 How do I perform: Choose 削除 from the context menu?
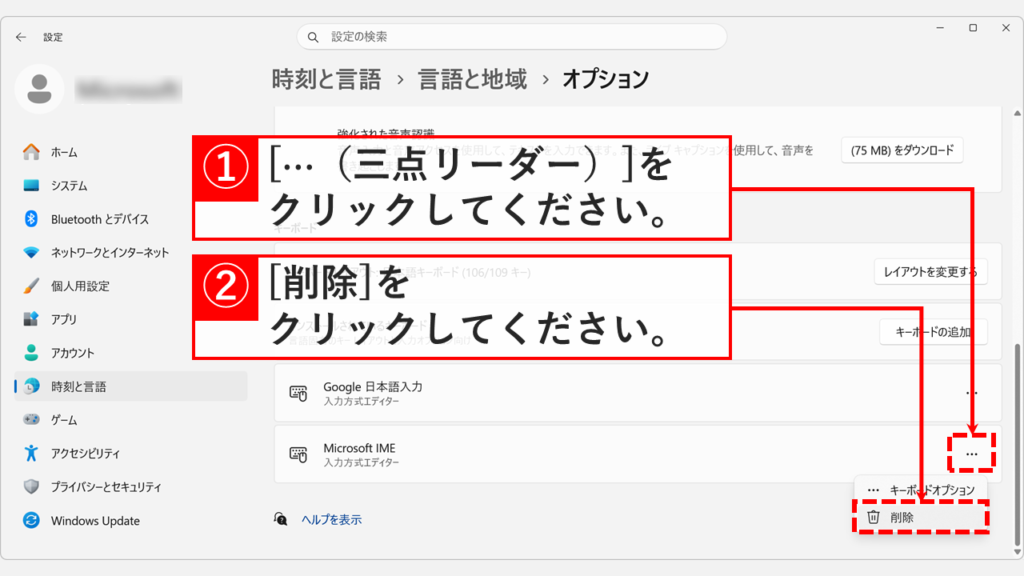click(x=920, y=517)
